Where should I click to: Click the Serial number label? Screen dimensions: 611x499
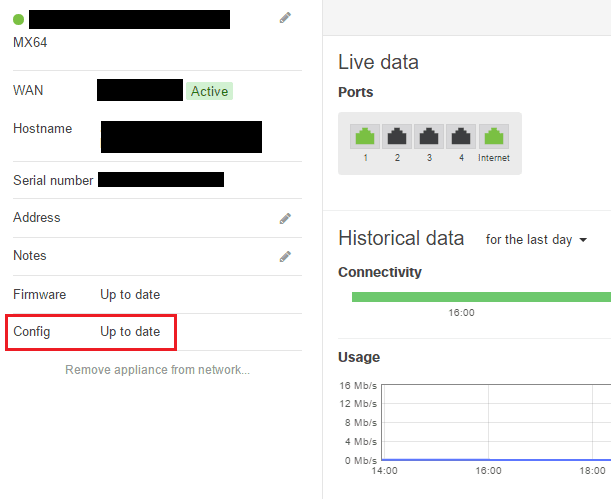click(x=53, y=181)
